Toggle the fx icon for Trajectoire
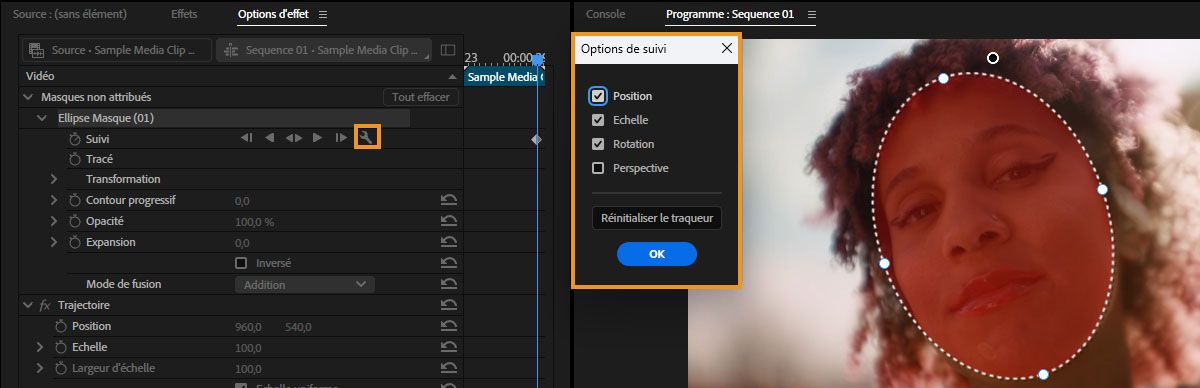The image size is (1200, 388). point(44,305)
